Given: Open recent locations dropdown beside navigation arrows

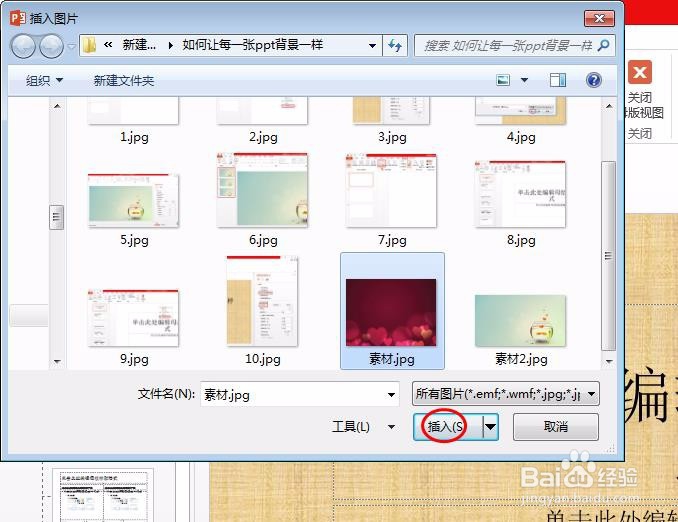Looking at the screenshot, I should (71, 46).
